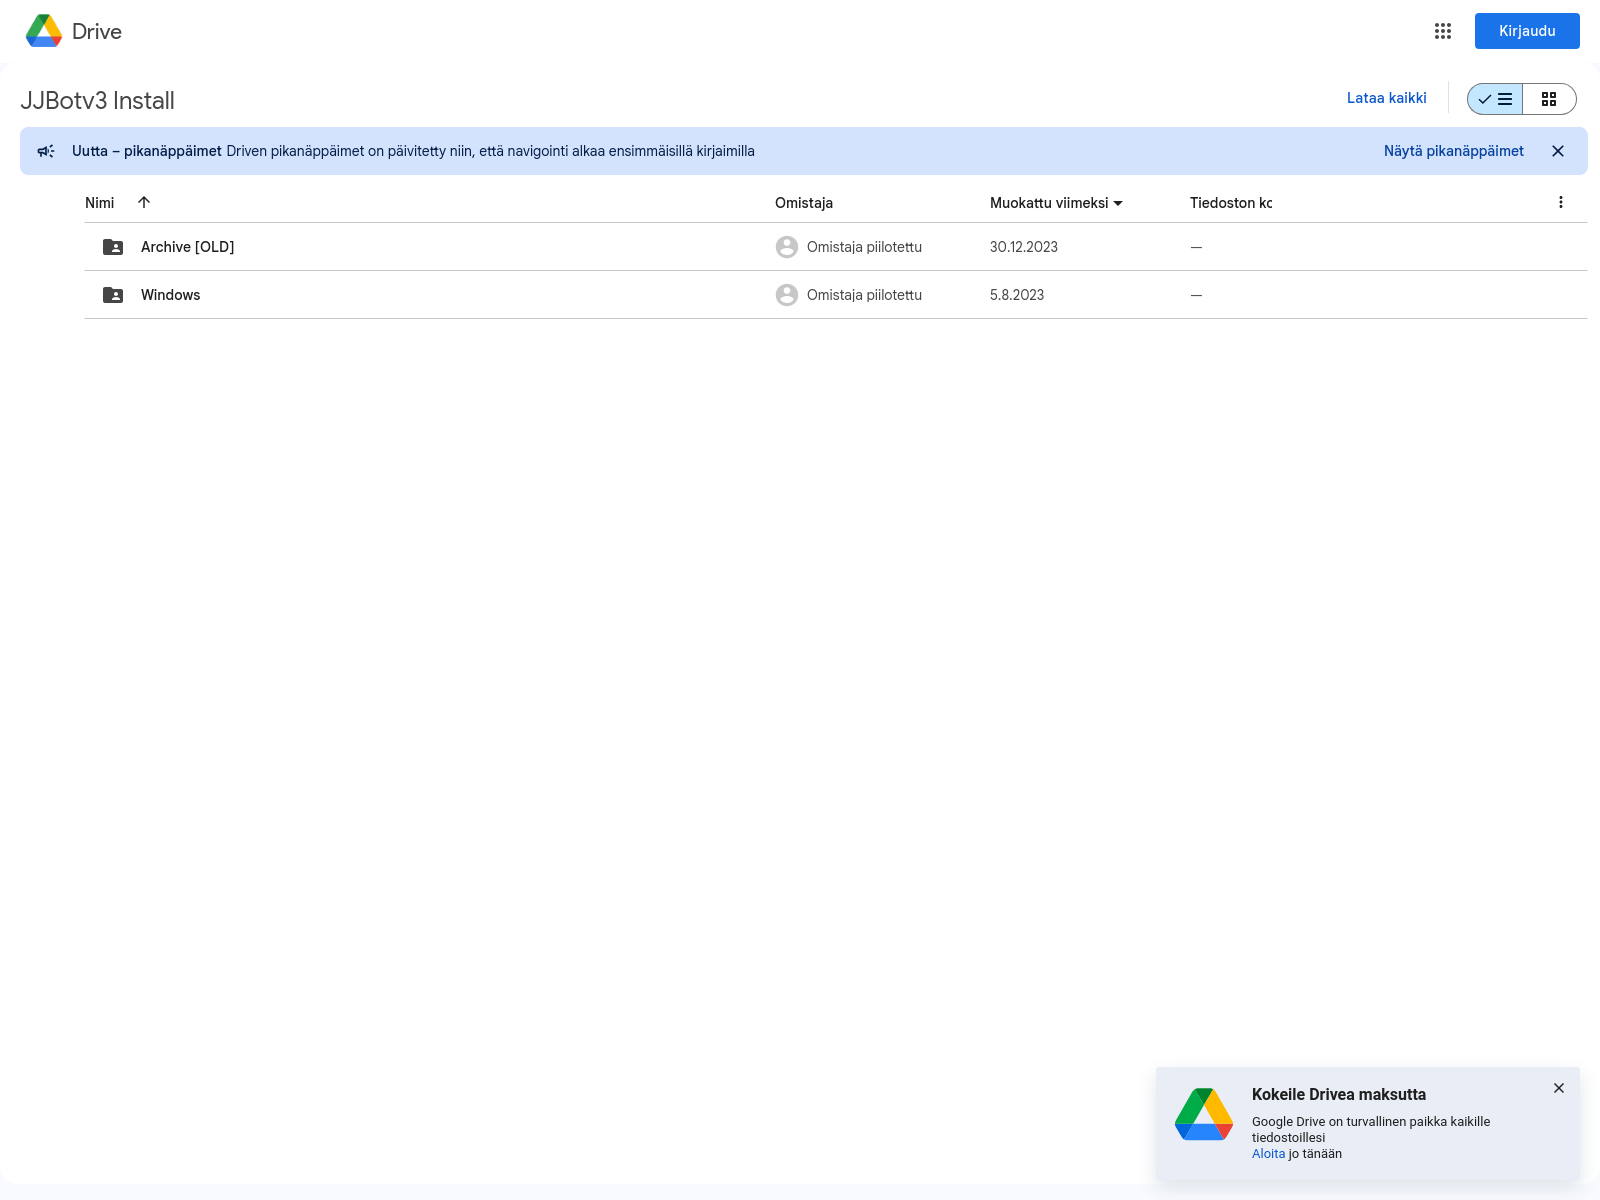
Task: Click the Google Drive logo
Action: point(44,31)
